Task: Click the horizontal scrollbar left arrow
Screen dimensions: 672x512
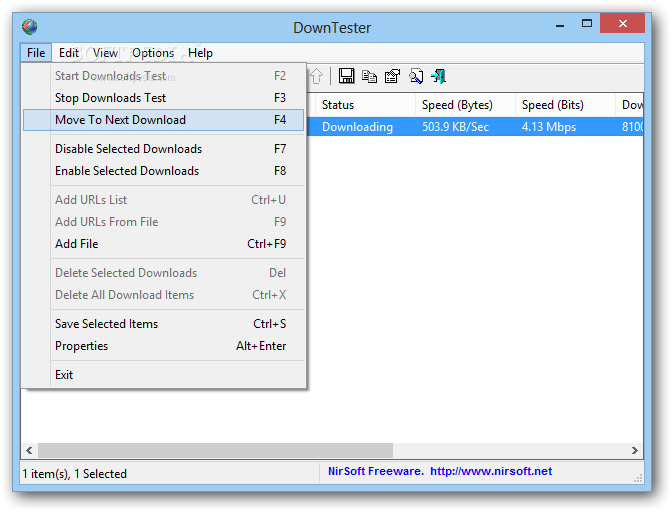Action: click(29, 450)
